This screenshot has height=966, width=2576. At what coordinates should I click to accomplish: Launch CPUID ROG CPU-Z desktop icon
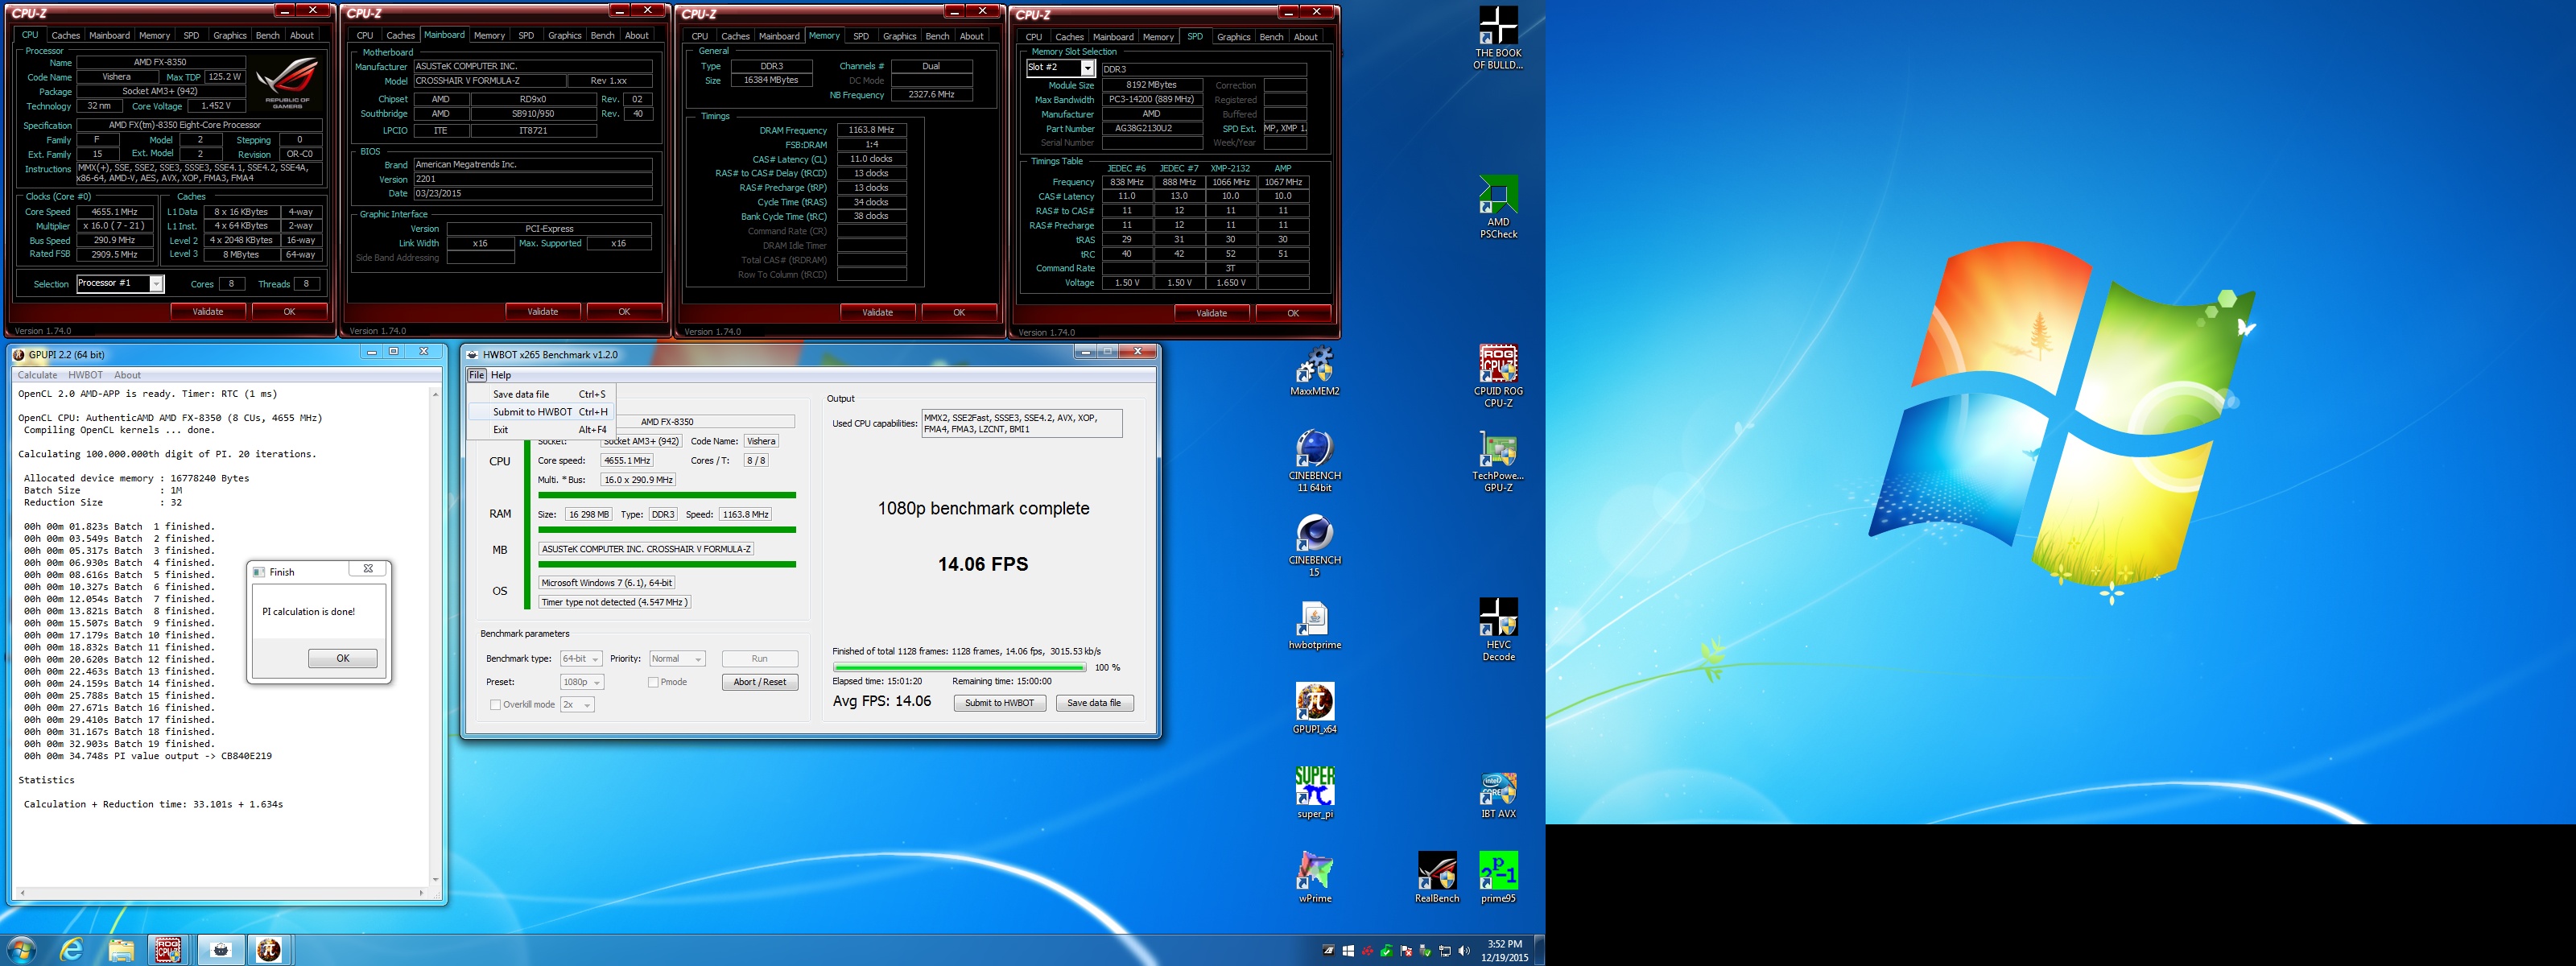(x=1497, y=376)
